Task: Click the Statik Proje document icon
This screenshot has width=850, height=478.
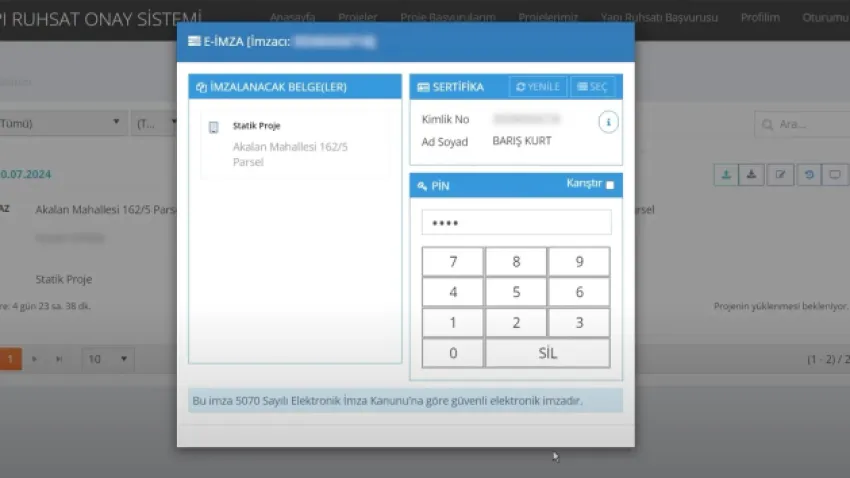Action: click(x=213, y=127)
